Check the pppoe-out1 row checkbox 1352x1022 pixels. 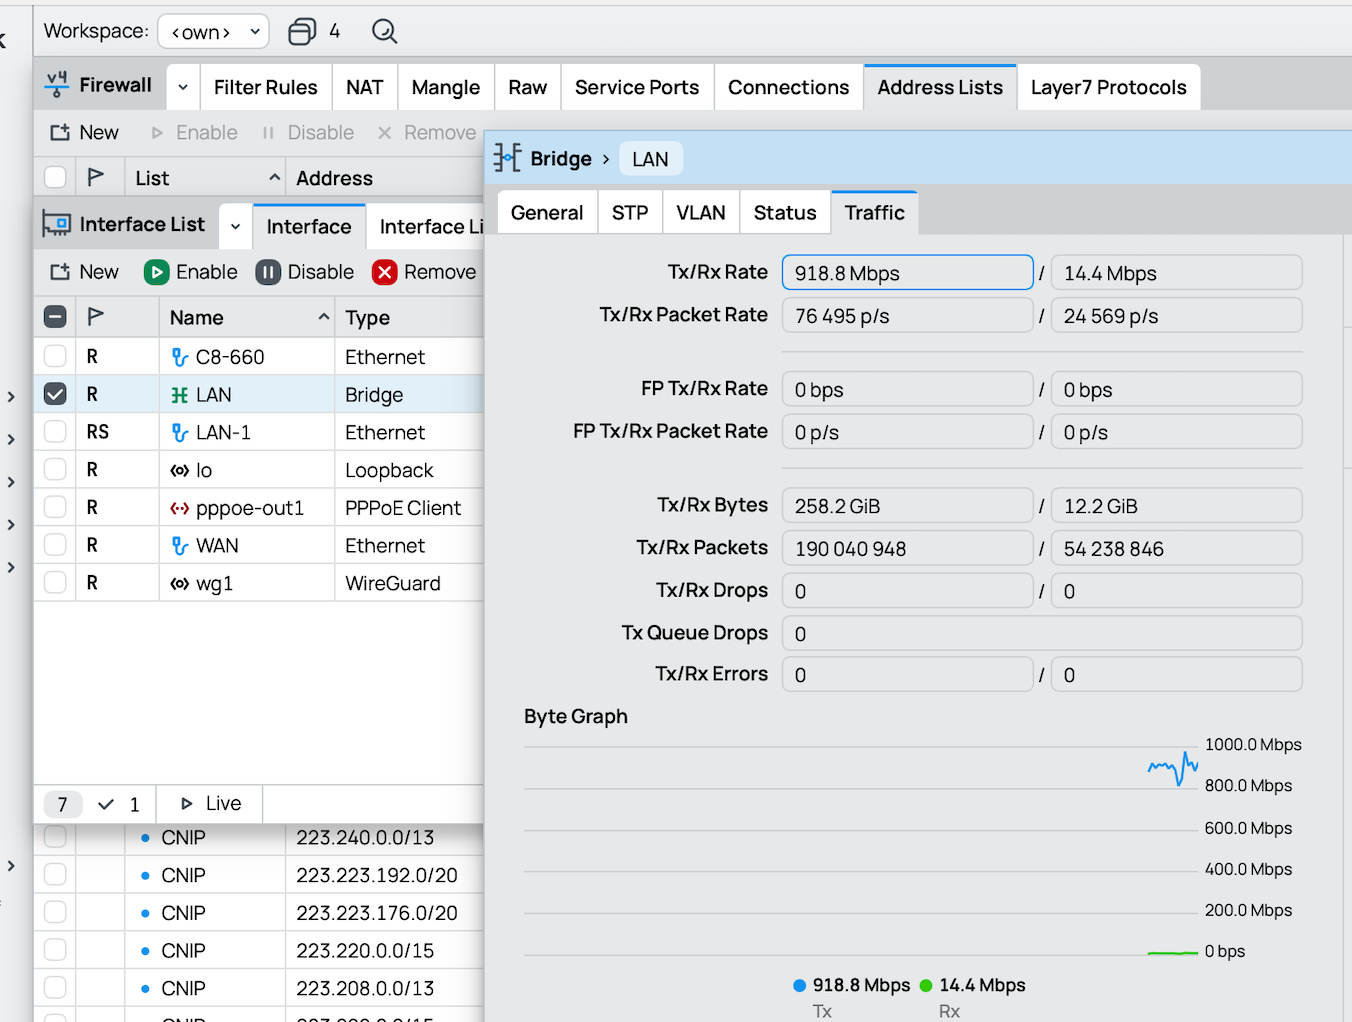(x=55, y=507)
